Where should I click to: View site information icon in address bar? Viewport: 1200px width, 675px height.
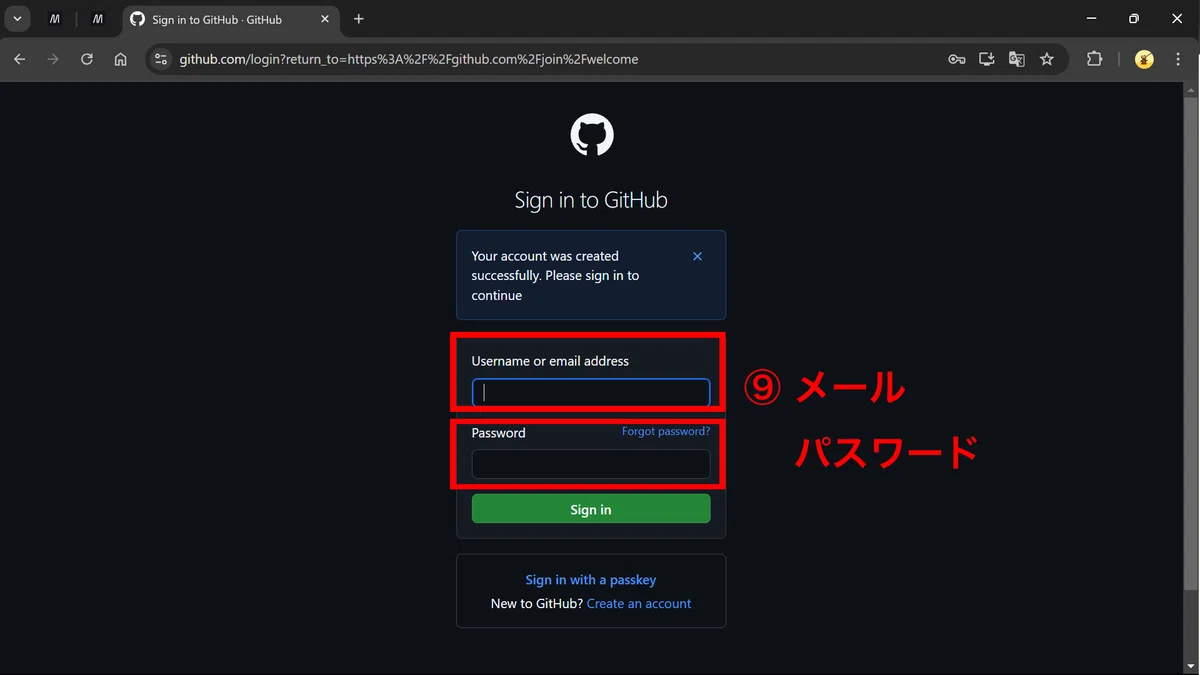(161, 59)
